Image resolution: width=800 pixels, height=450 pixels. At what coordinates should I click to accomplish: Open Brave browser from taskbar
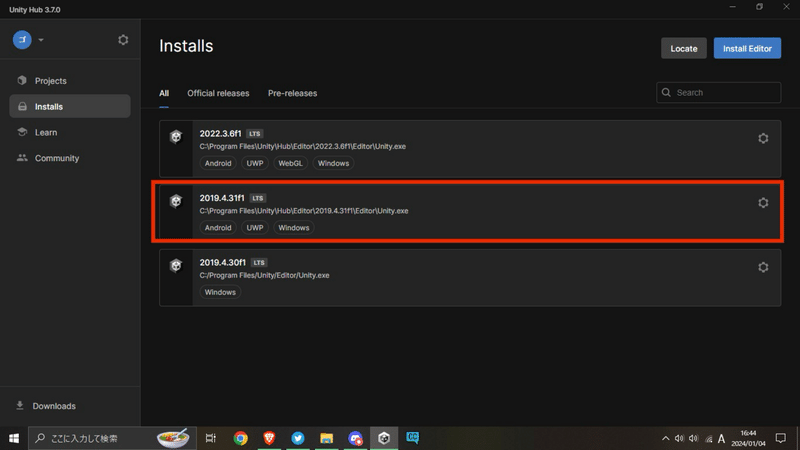click(x=269, y=438)
